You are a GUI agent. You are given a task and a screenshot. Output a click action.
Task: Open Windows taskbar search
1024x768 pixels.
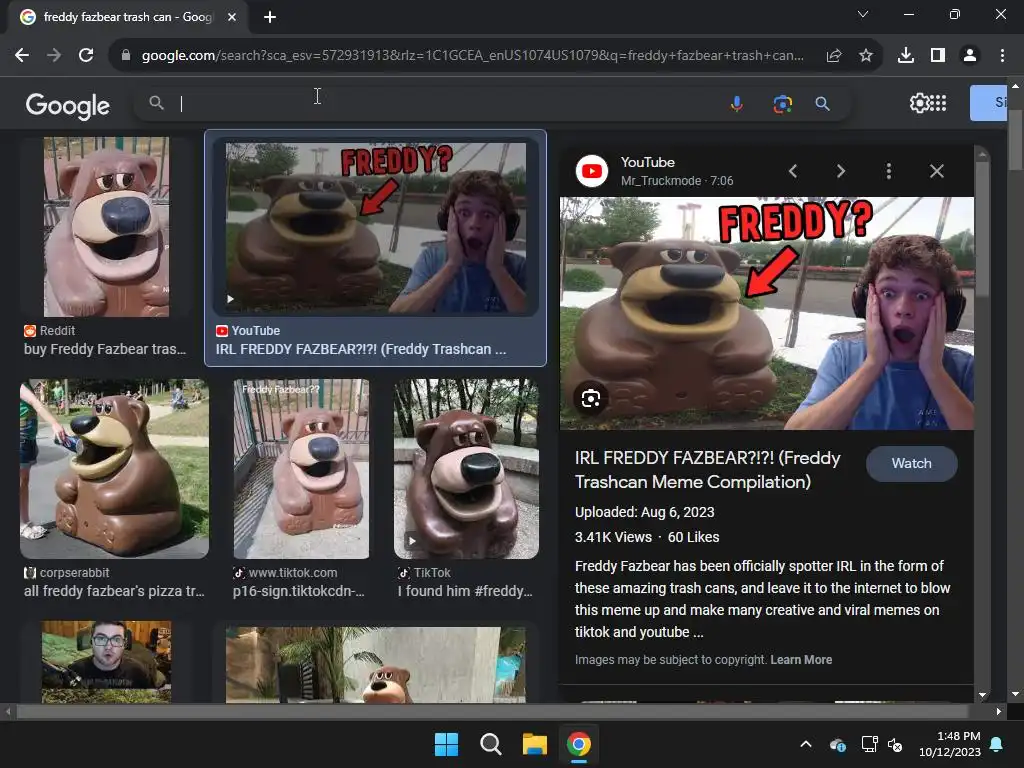pyautogui.click(x=490, y=744)
